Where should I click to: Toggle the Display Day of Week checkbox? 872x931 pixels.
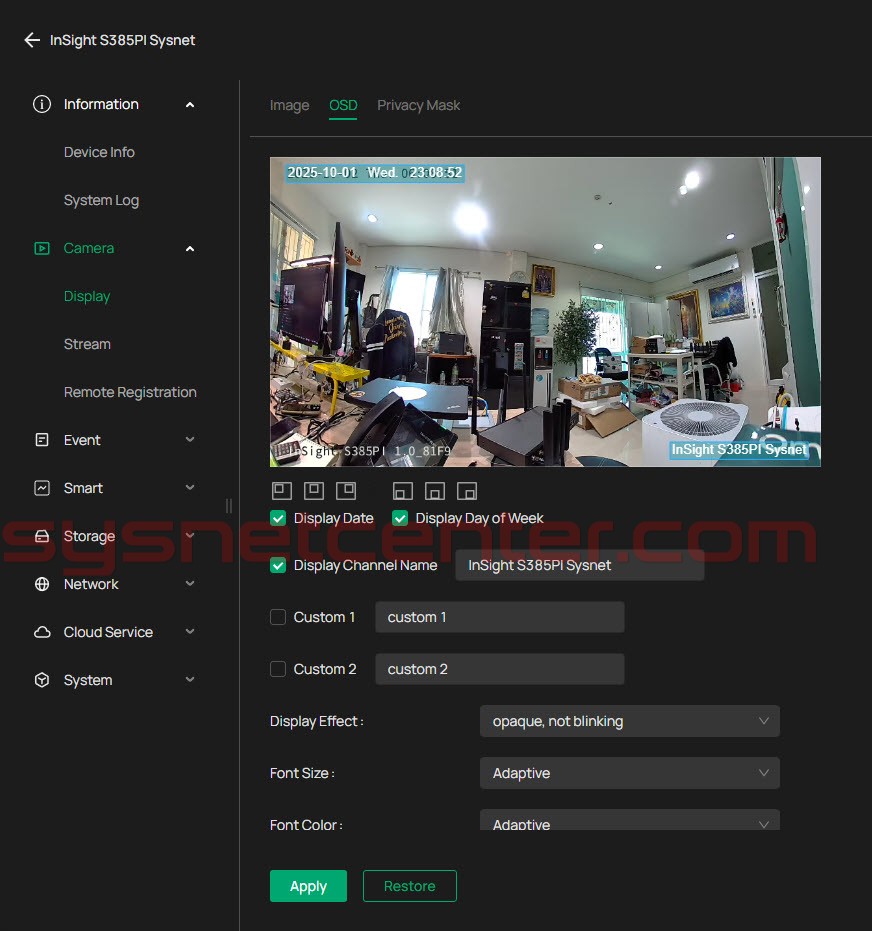[x=400, y=518]
